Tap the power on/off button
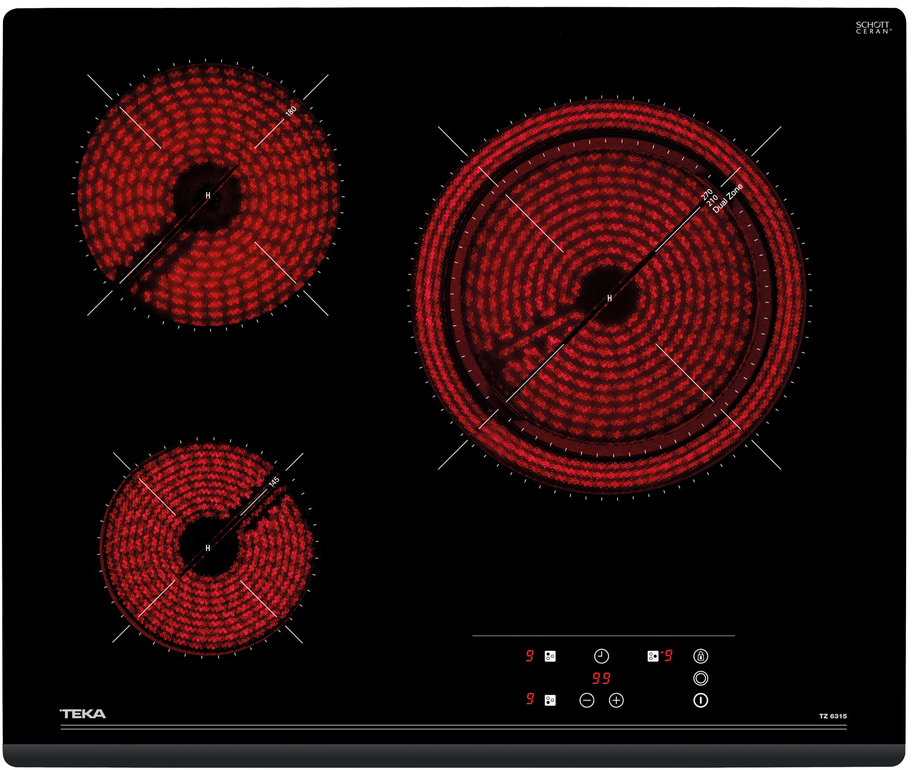This screenshot has height=770, width=915. tap(700, 700)
